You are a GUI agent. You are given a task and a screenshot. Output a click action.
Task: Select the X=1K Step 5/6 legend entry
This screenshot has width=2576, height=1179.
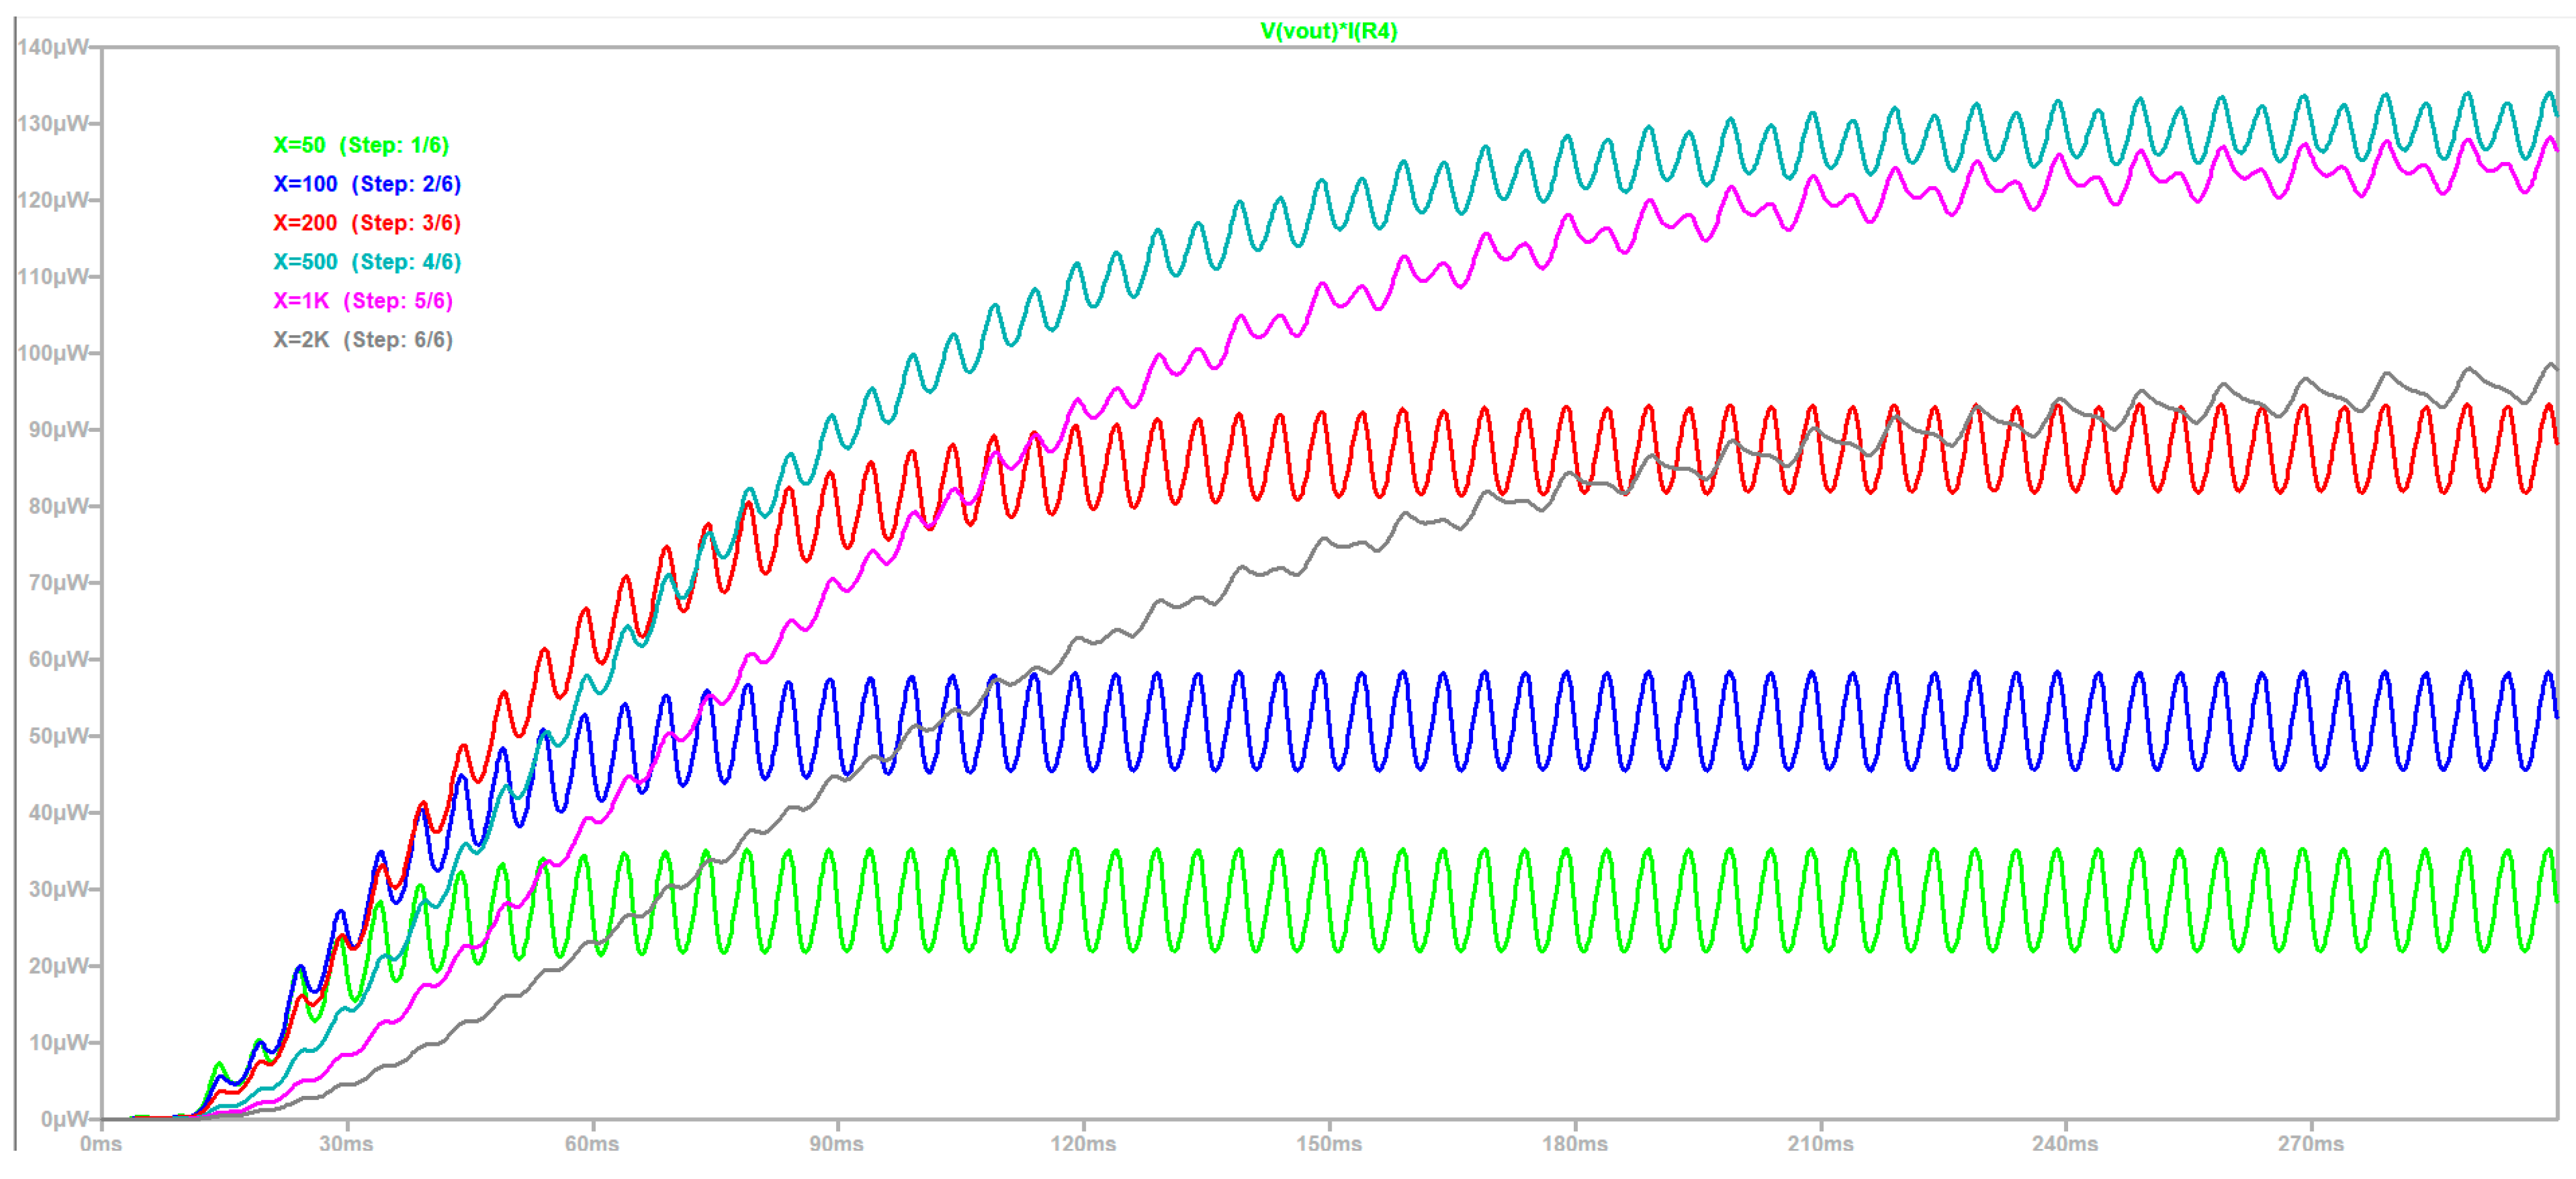[x=363, y=301]
